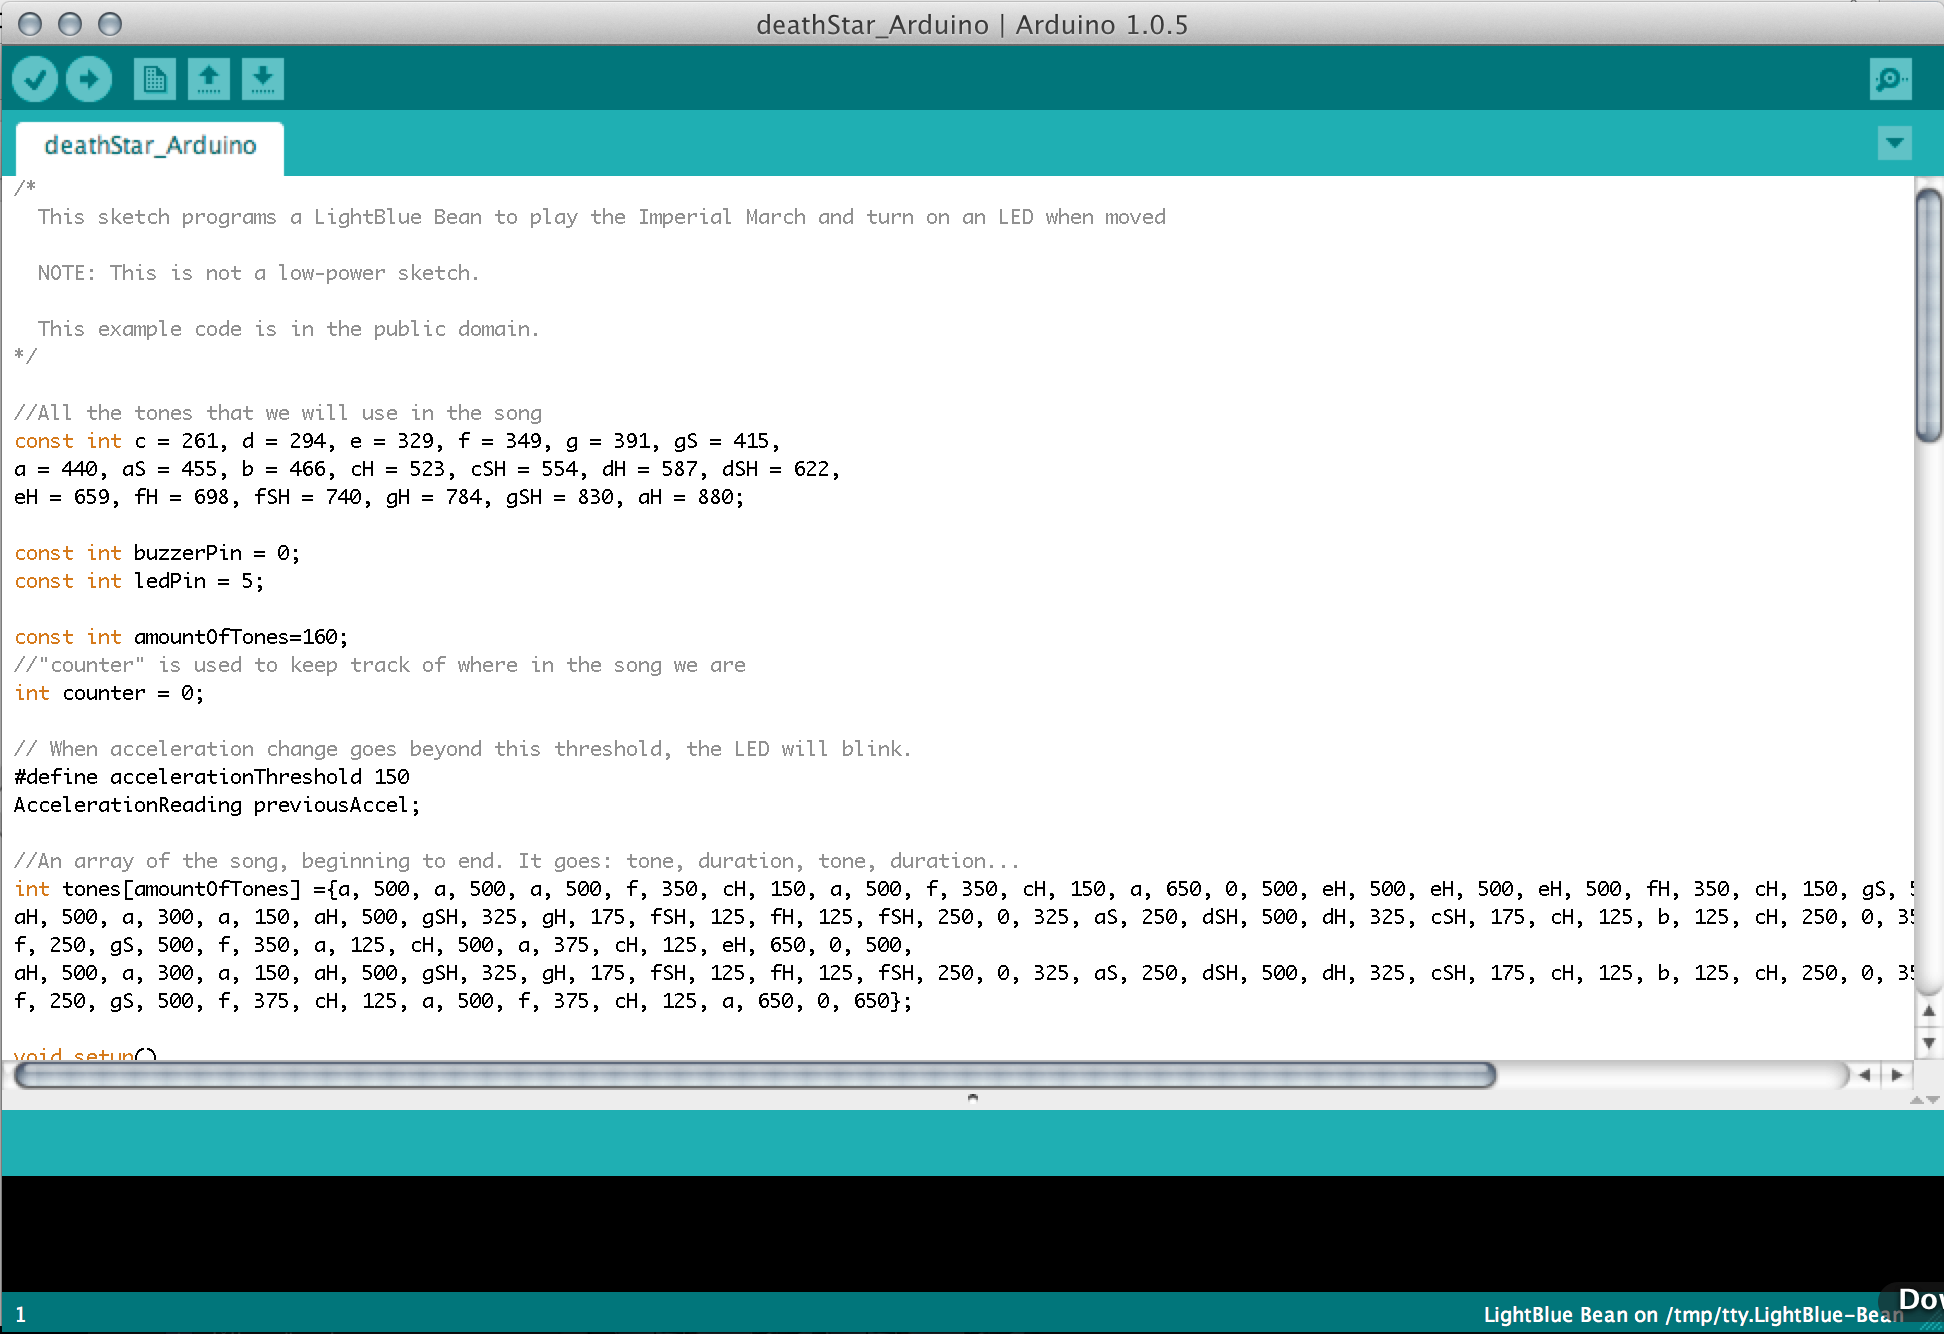1944x1334 pixels.
Task: Click the save sketch downward arrow icon
Action: tap(261, 78)
